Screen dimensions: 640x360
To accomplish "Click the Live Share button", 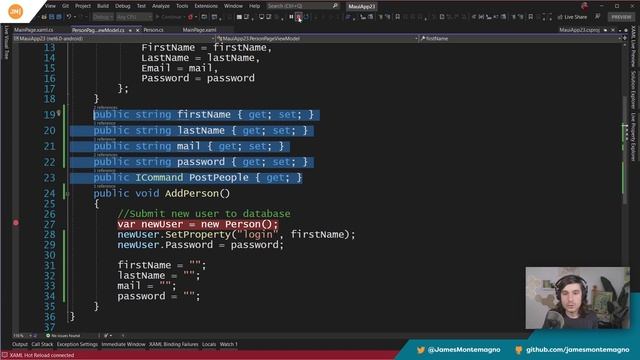I will click(572, 17).
